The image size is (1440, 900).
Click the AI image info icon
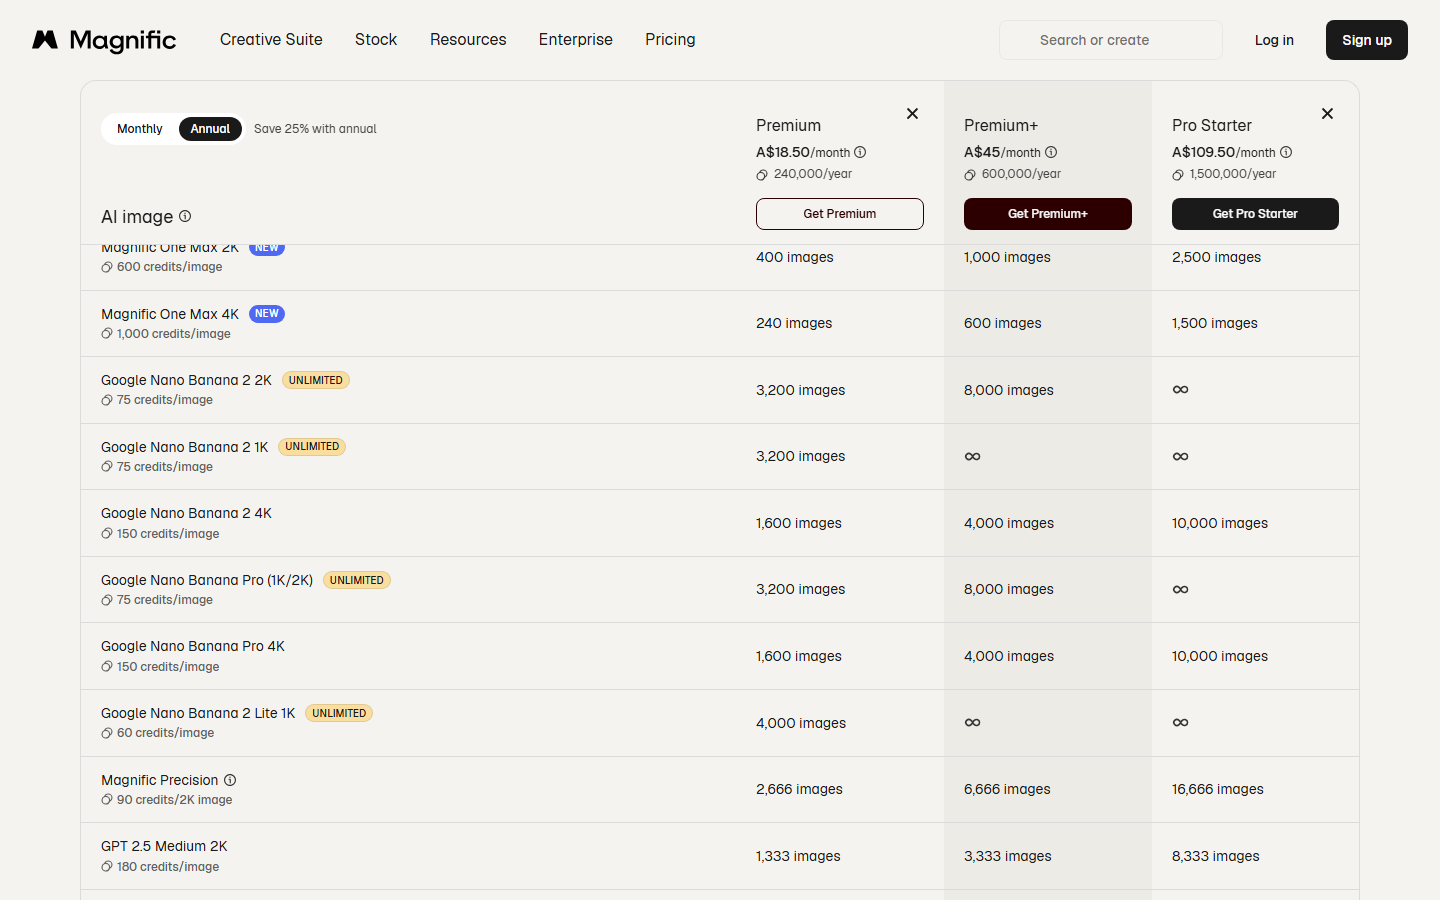pyautogui.click(x=185, y=216)
